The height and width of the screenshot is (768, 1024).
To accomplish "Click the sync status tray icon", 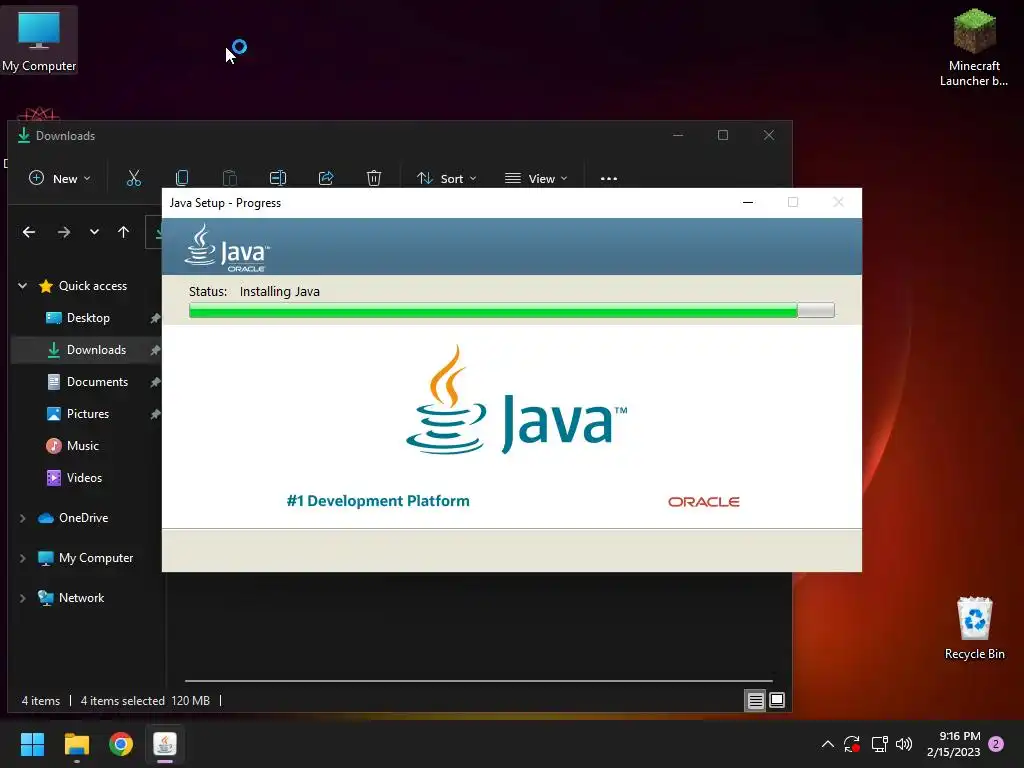I will pyautogui.click(x=852, y=744).
